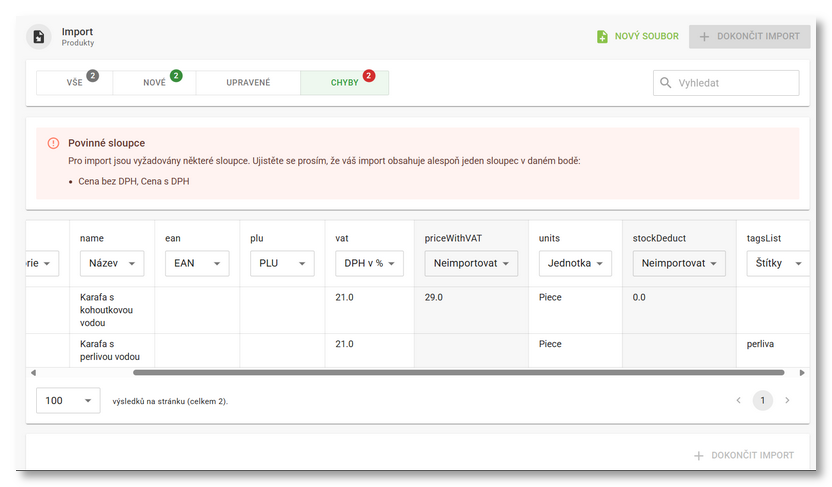Click the bottom Dokončit import button

pyautogui.click(x=744, y=456)
